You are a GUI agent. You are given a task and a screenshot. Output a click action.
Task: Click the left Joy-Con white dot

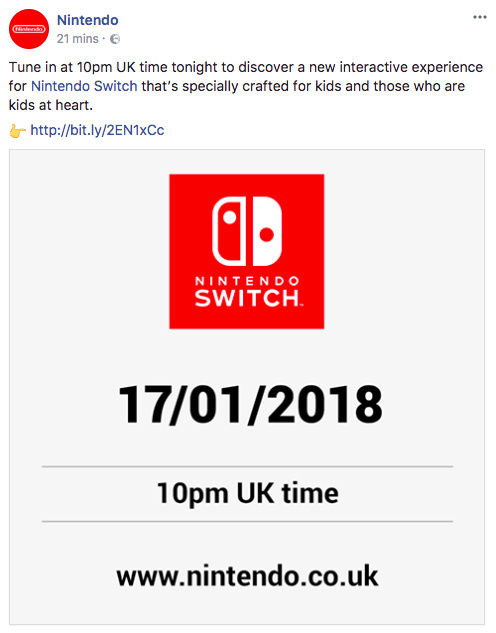point(230,217)
